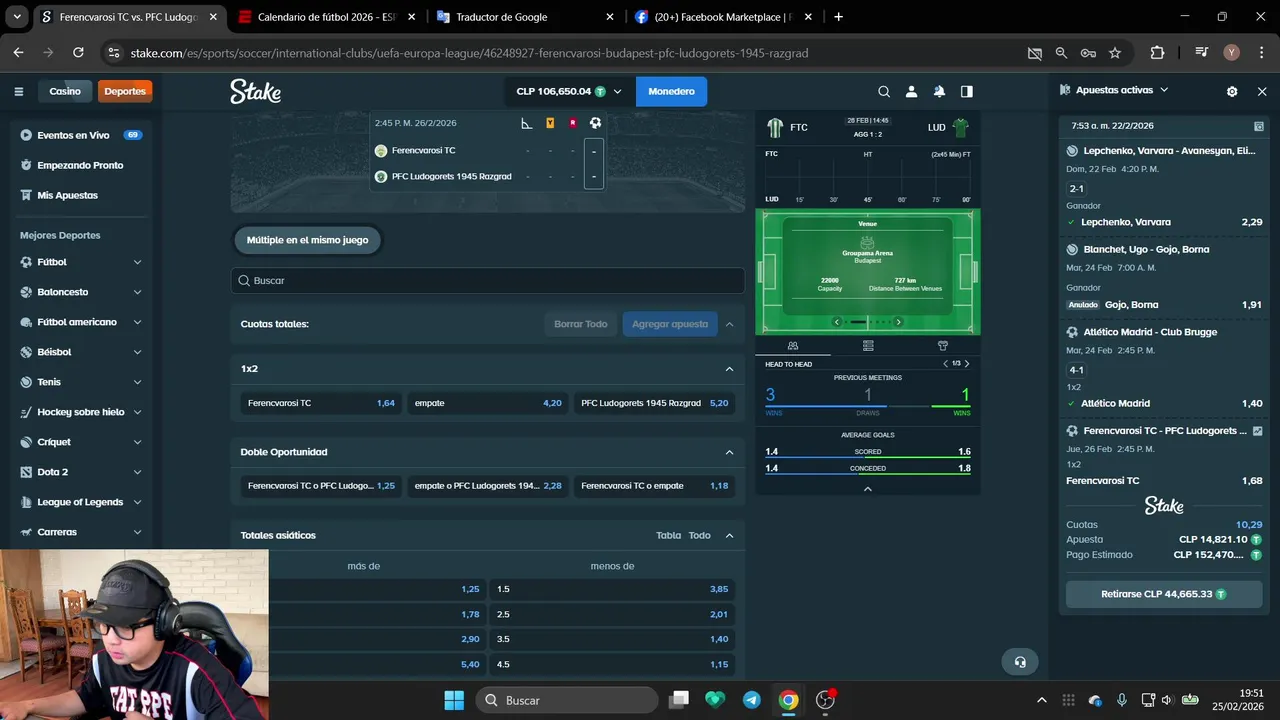Screen dimensions: 1280x720
Task: Open the notifications bell
Action: click(x=939, y=91)
